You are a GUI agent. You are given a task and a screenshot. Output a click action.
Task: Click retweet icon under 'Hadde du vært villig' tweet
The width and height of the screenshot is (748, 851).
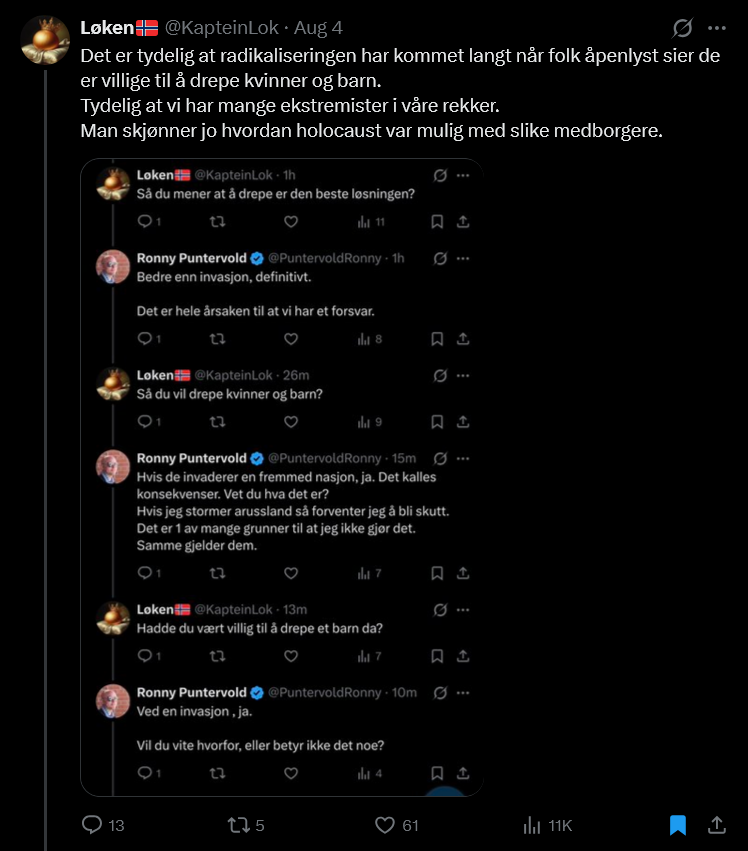tap(218, 656)
